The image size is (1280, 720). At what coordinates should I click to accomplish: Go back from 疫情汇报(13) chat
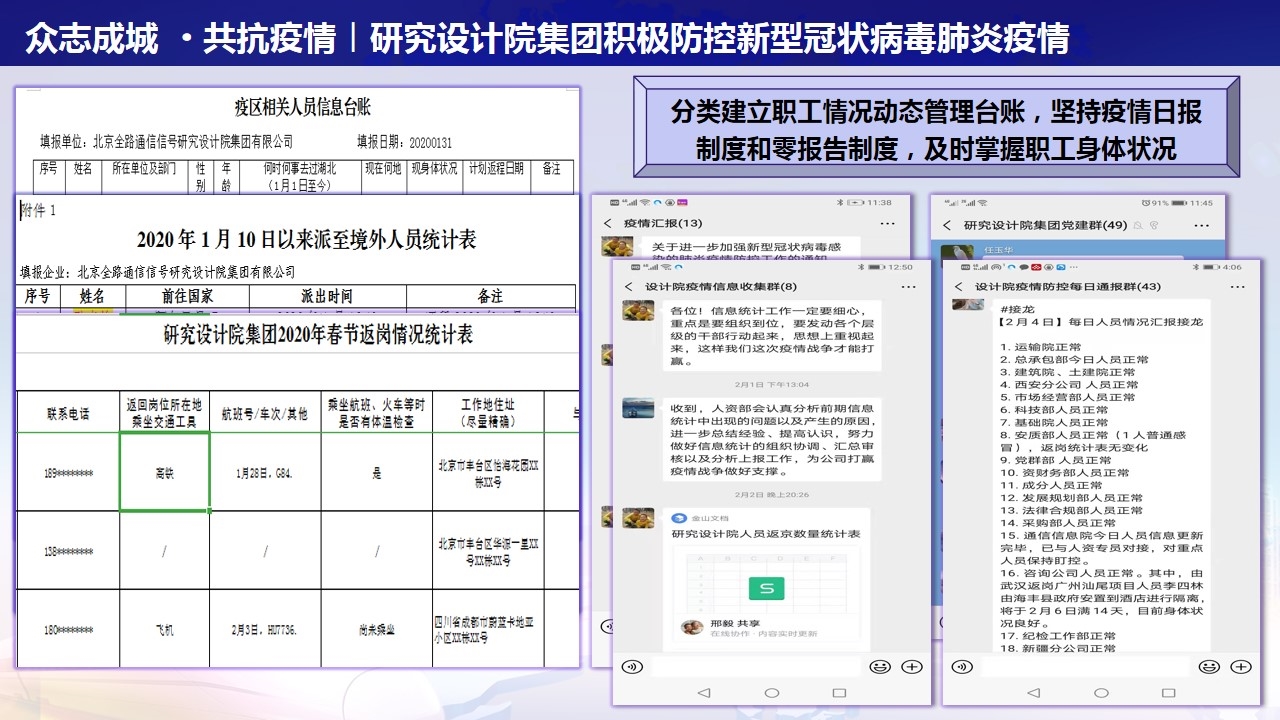click(607, 223)
